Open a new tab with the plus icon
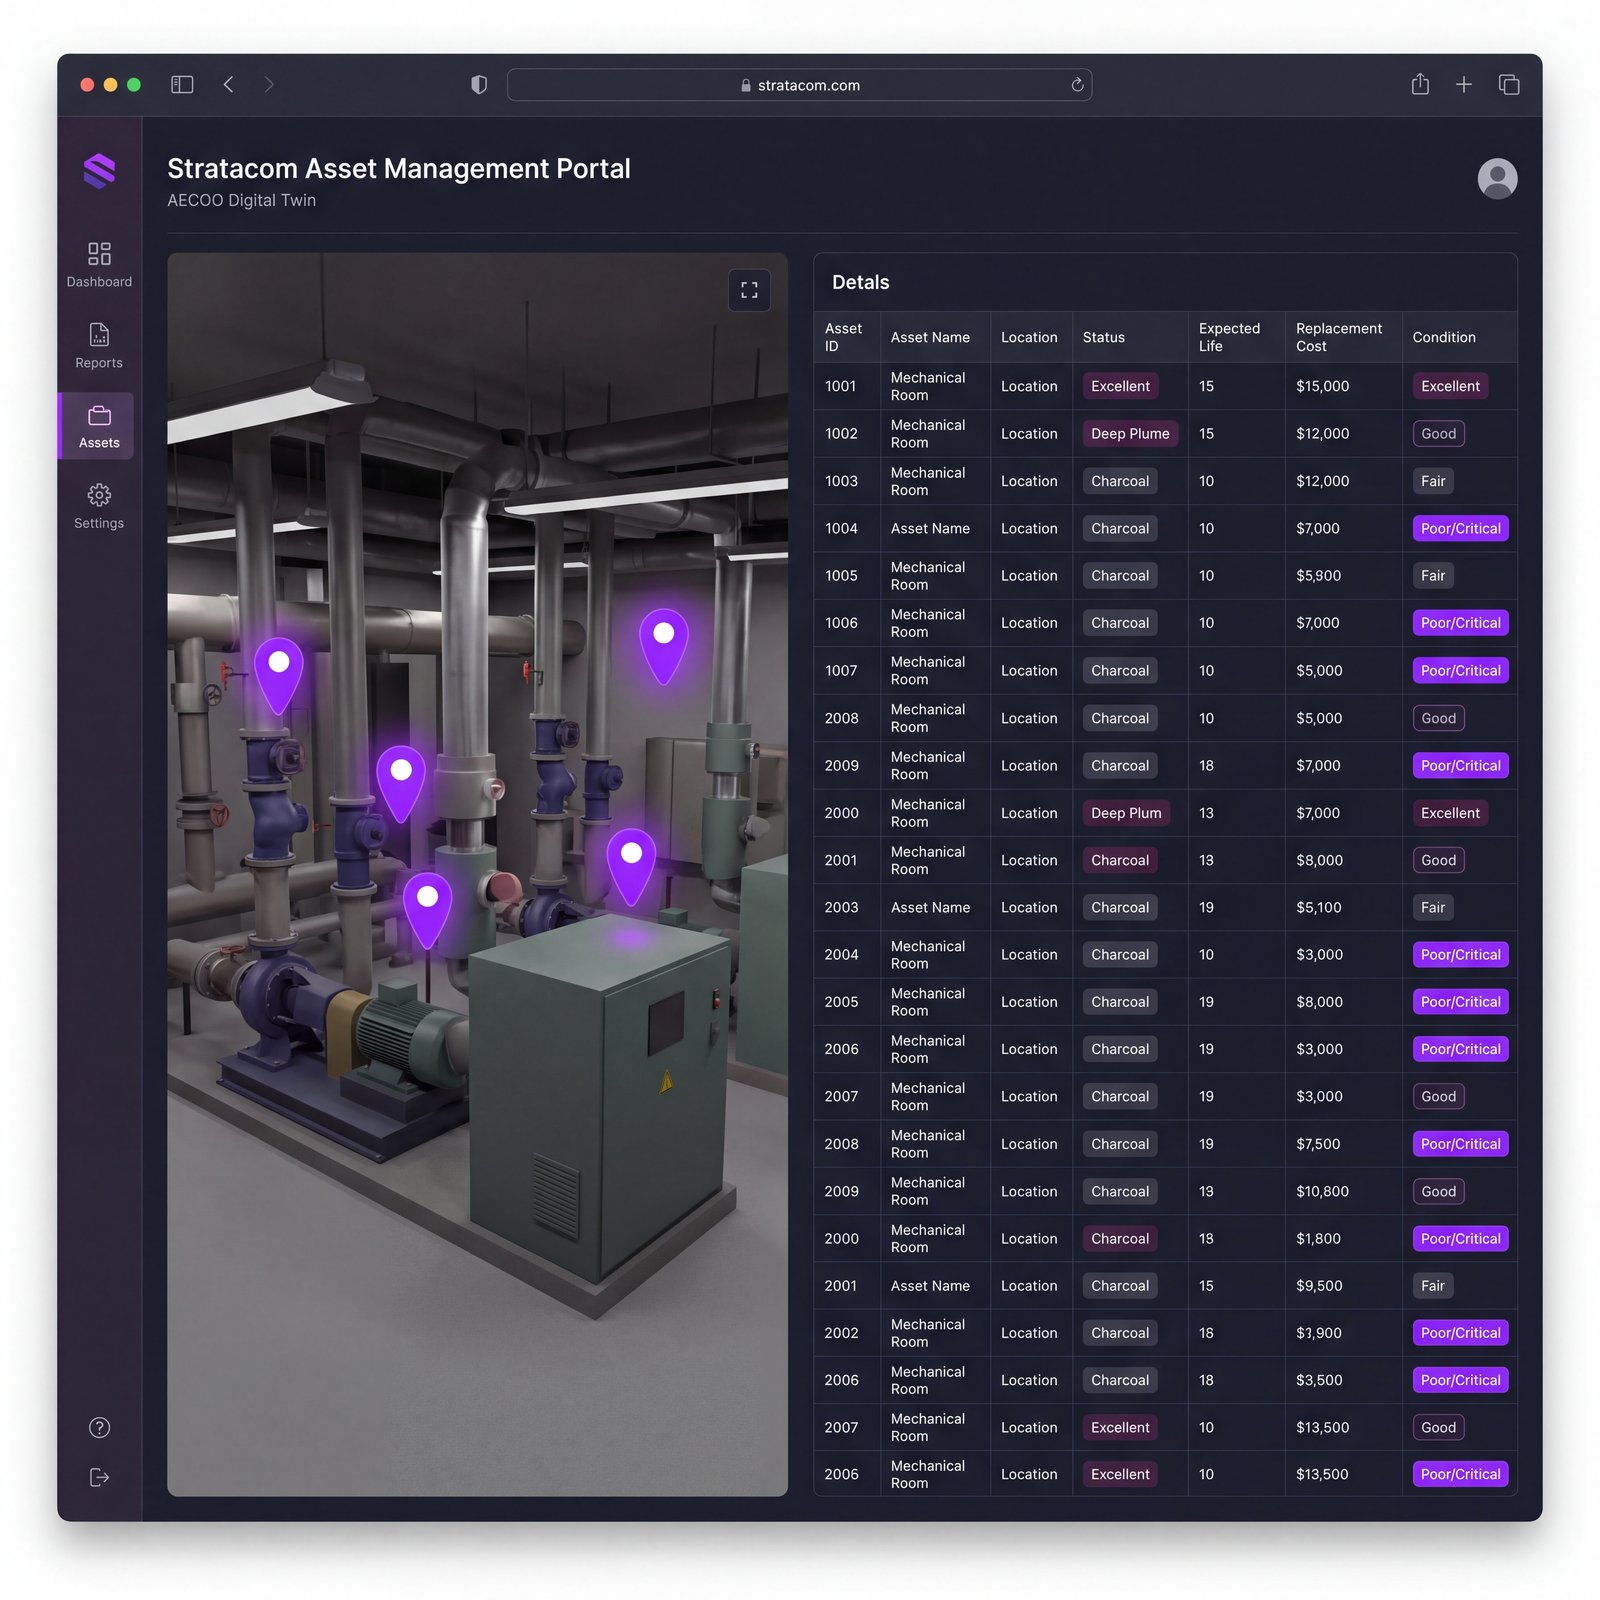Viewport: 1600px width, 1600px height. (x=1464, y=85)
